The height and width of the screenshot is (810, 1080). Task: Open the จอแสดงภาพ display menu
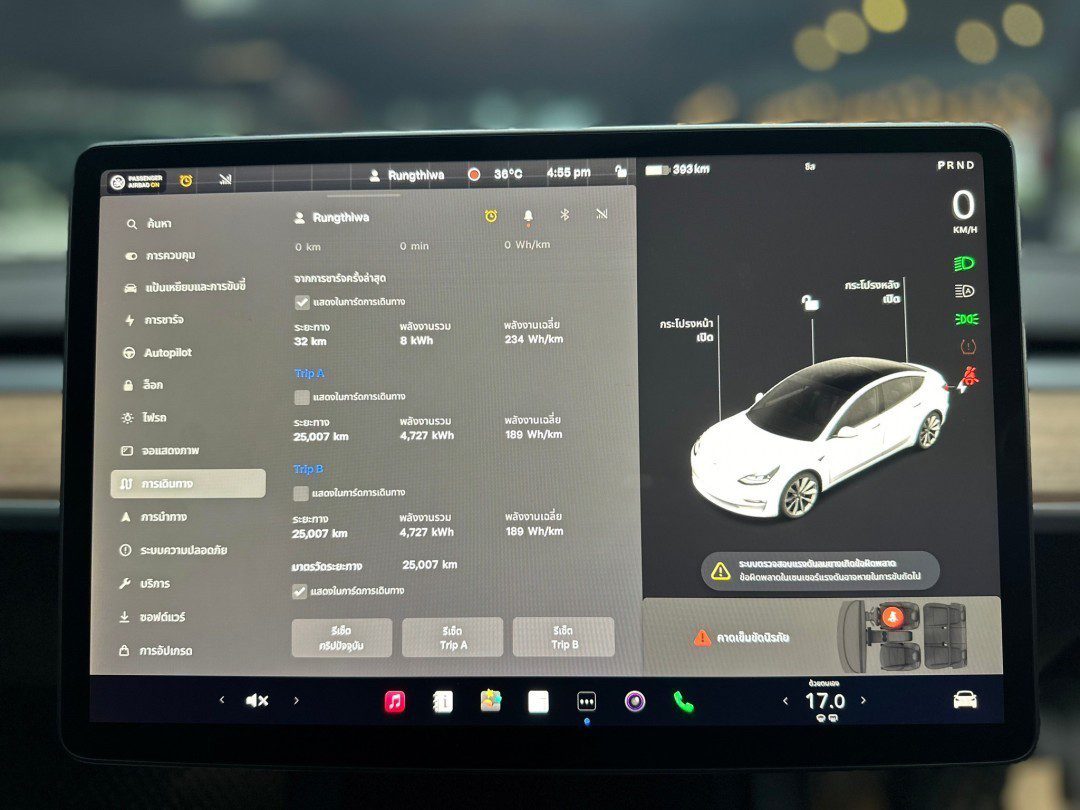pyautogui.click(x=160, y=451)
